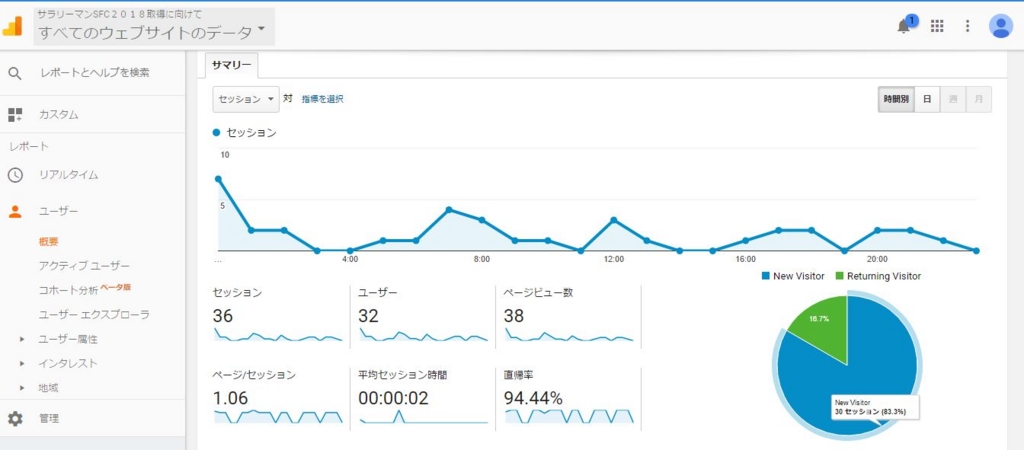
Task: Switch graph to 週 view
Action: click(x=953, y=99)
